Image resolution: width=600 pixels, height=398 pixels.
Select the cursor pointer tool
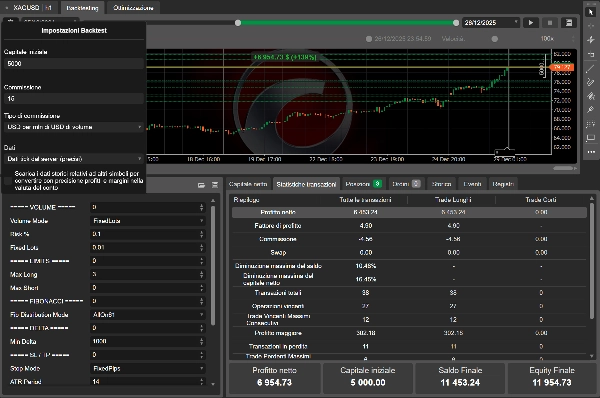click(x=591, y=12)
